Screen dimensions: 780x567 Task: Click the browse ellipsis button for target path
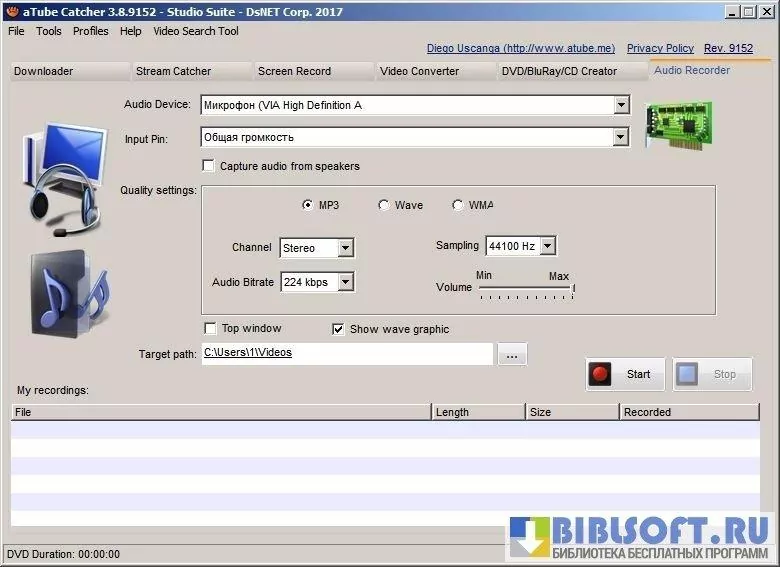[x=512, y=355]
